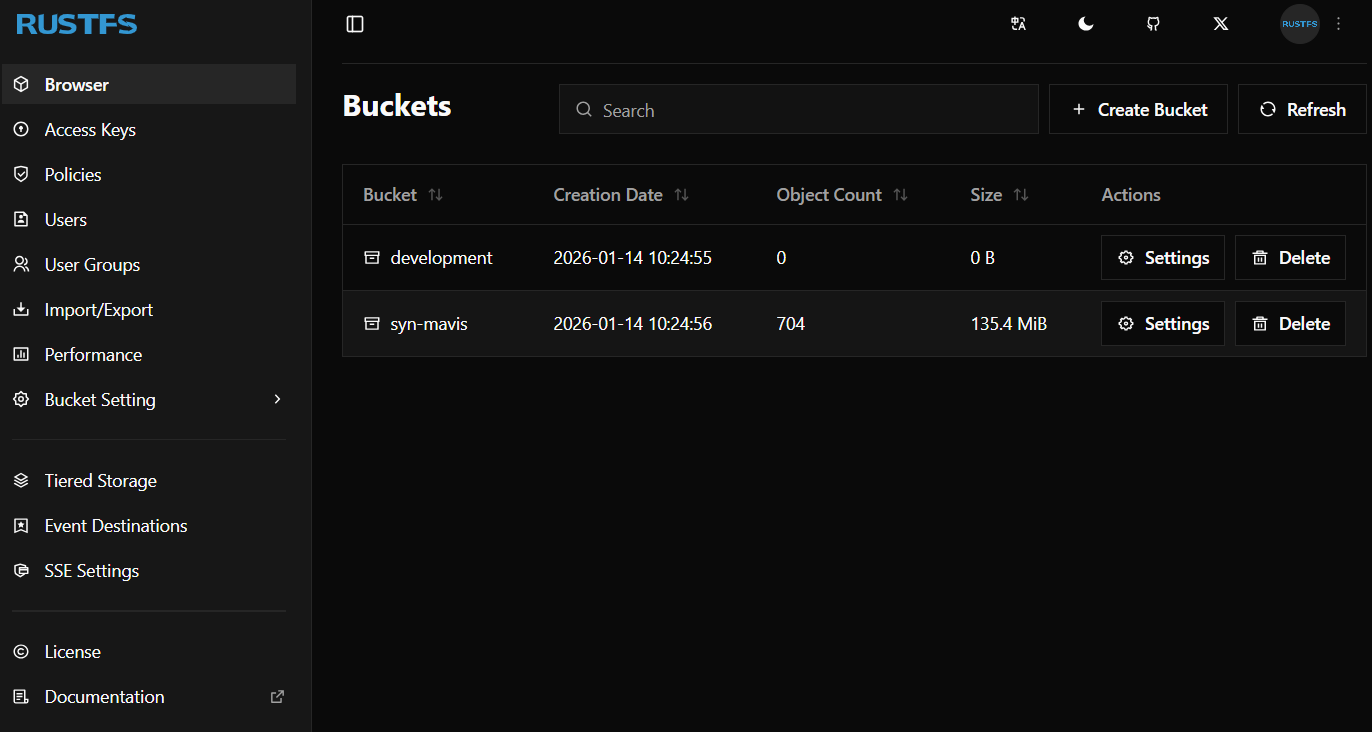The height and width of the screenshot is (732, 1372).
Task: Open the search magnifier in the Buckets search bar
Action: [583, 109]
